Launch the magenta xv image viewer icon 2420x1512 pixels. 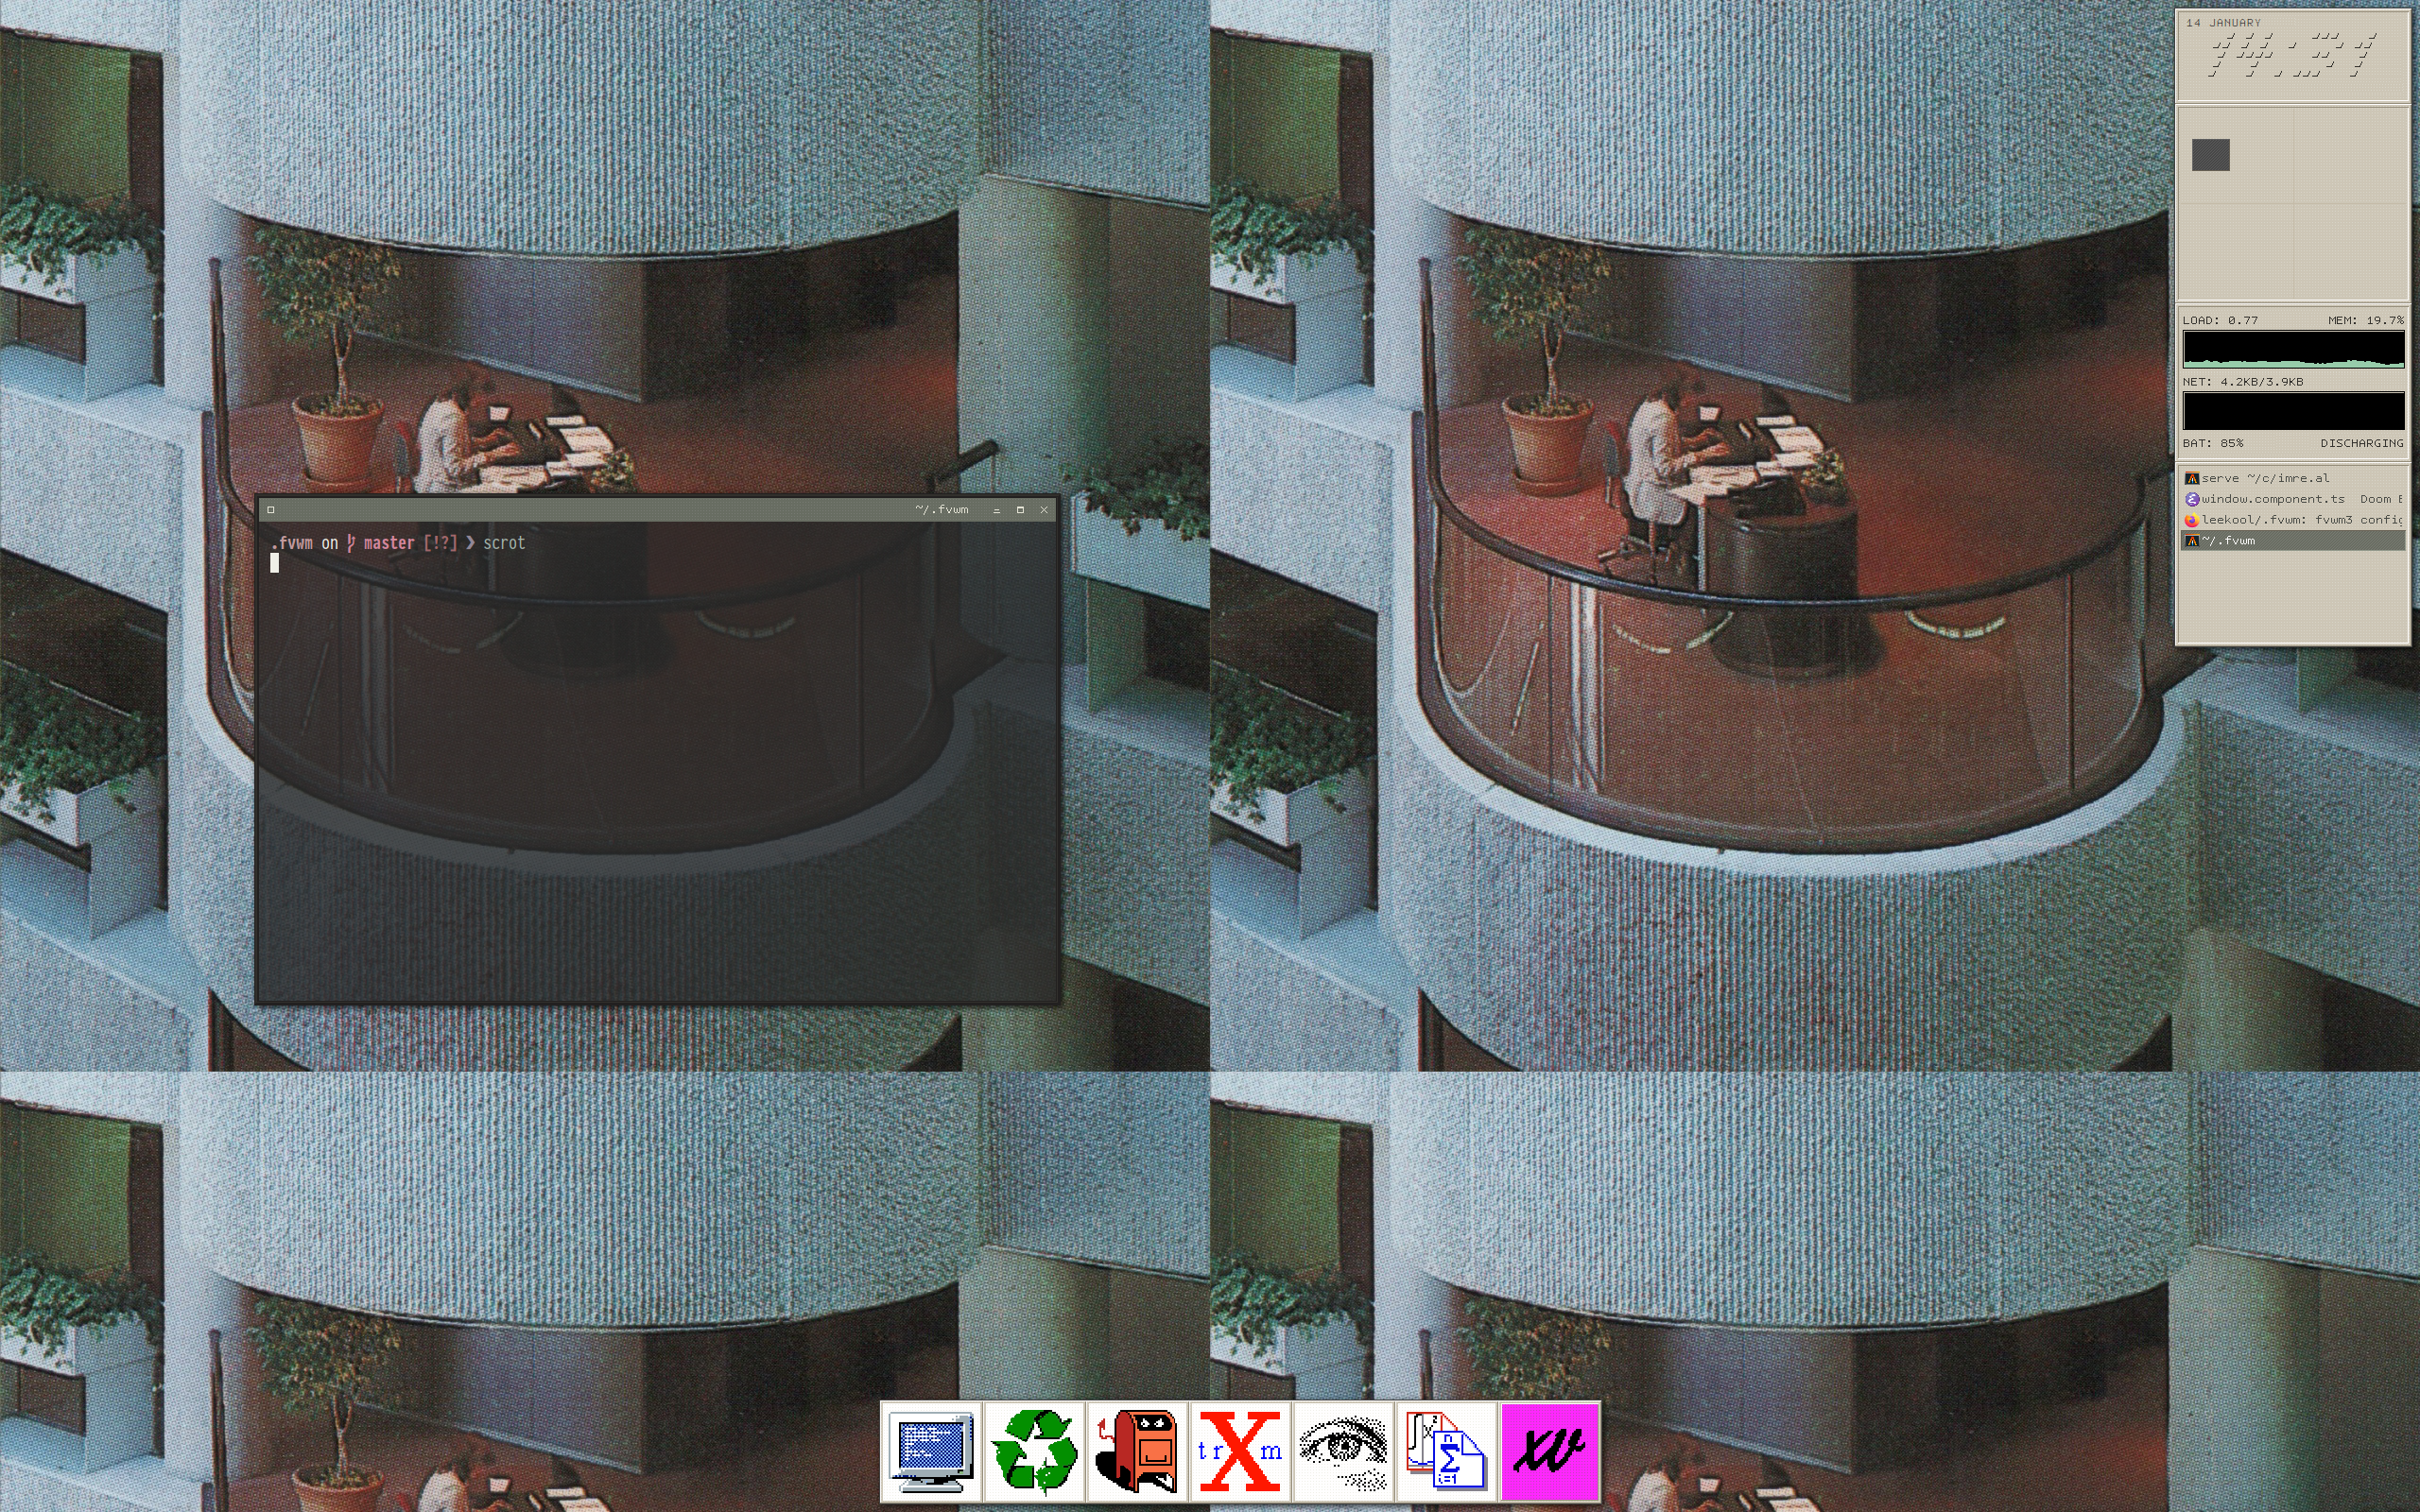[x=1549, y=1451]
